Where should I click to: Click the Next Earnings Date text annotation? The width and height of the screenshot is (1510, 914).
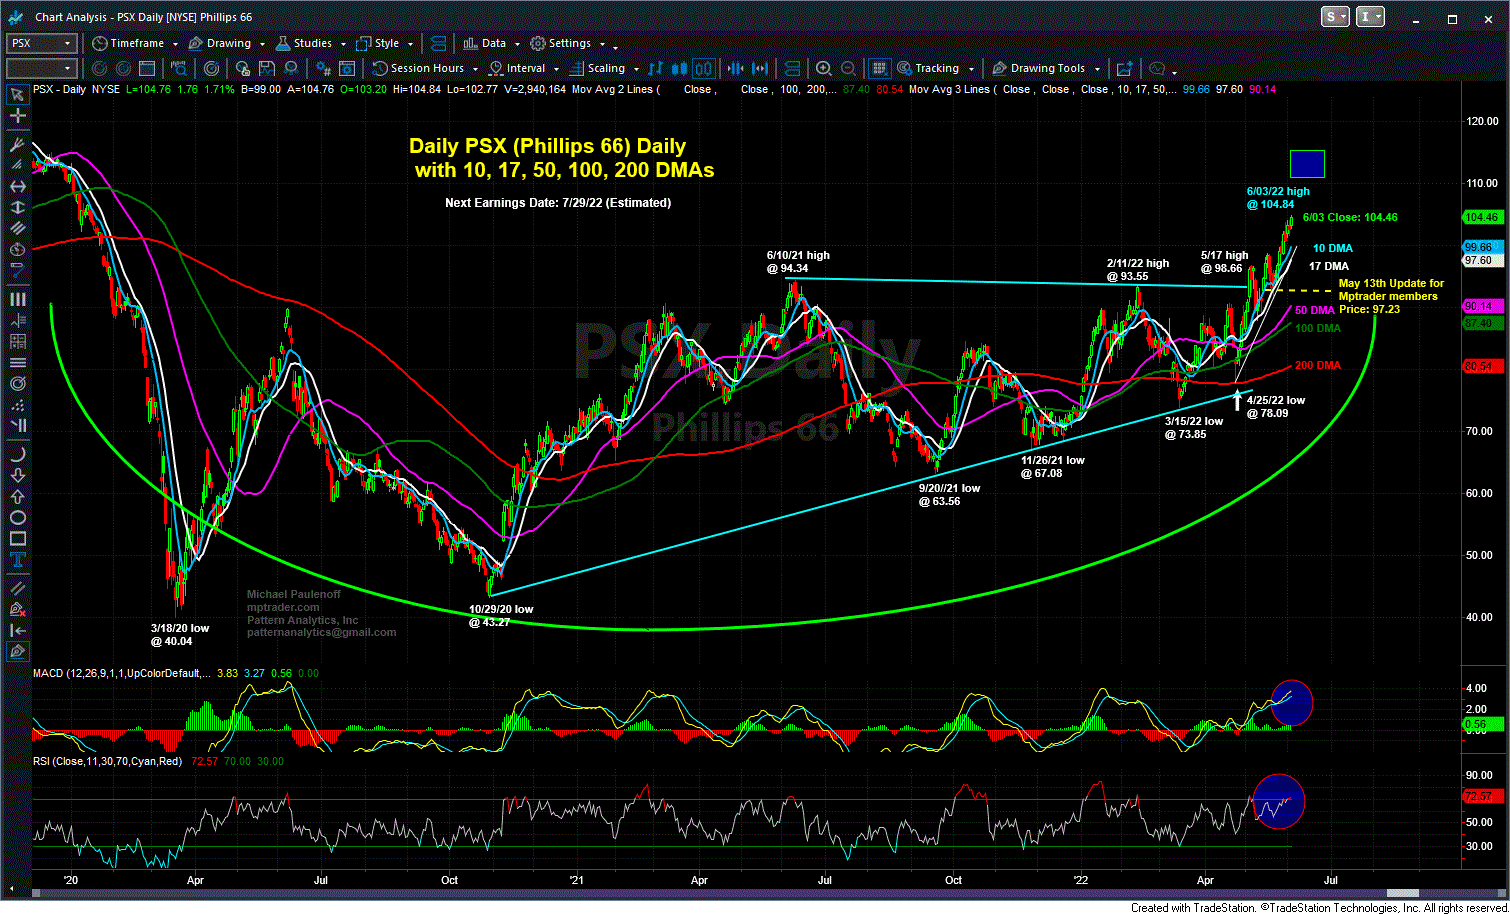point(558,202)
